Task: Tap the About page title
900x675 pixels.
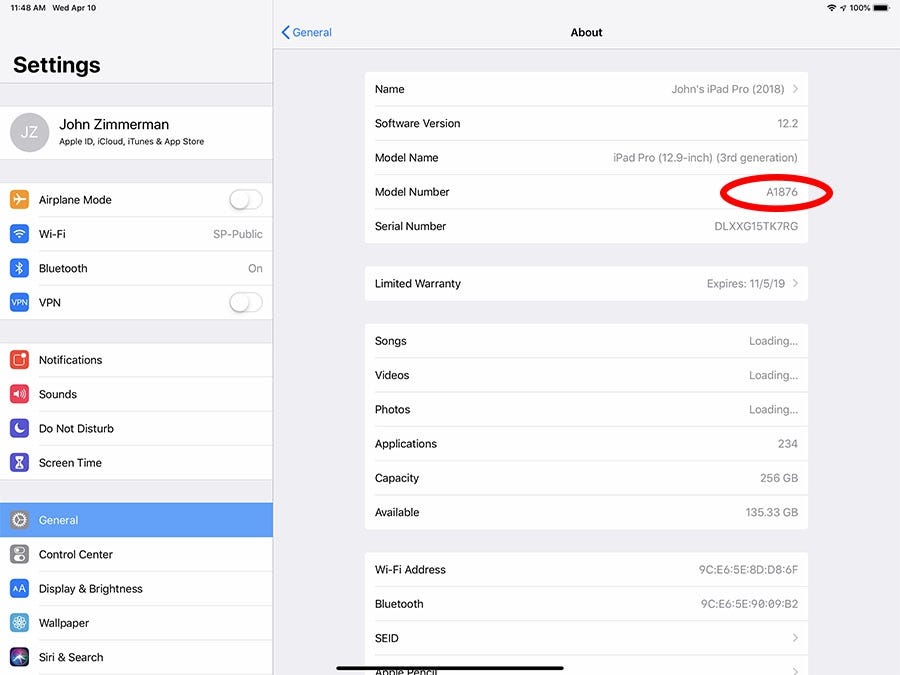Action: coord(586,32)
